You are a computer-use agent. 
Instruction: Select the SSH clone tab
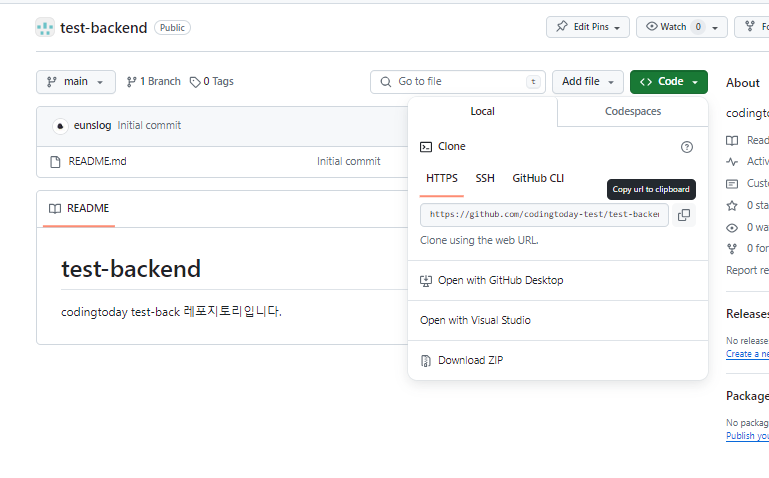[x=485, y=178]
